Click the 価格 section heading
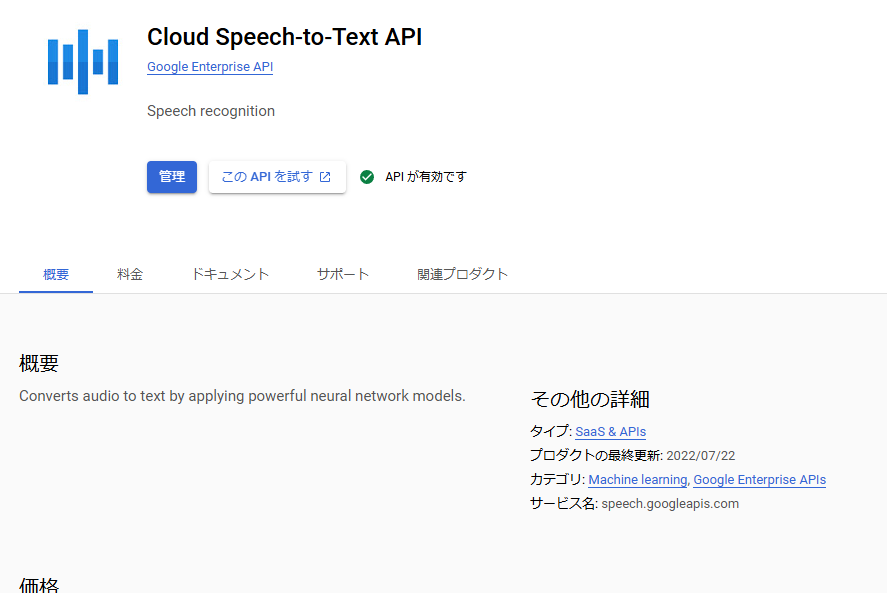Screen dimensions: 887x593 click(x=39, y=584)
